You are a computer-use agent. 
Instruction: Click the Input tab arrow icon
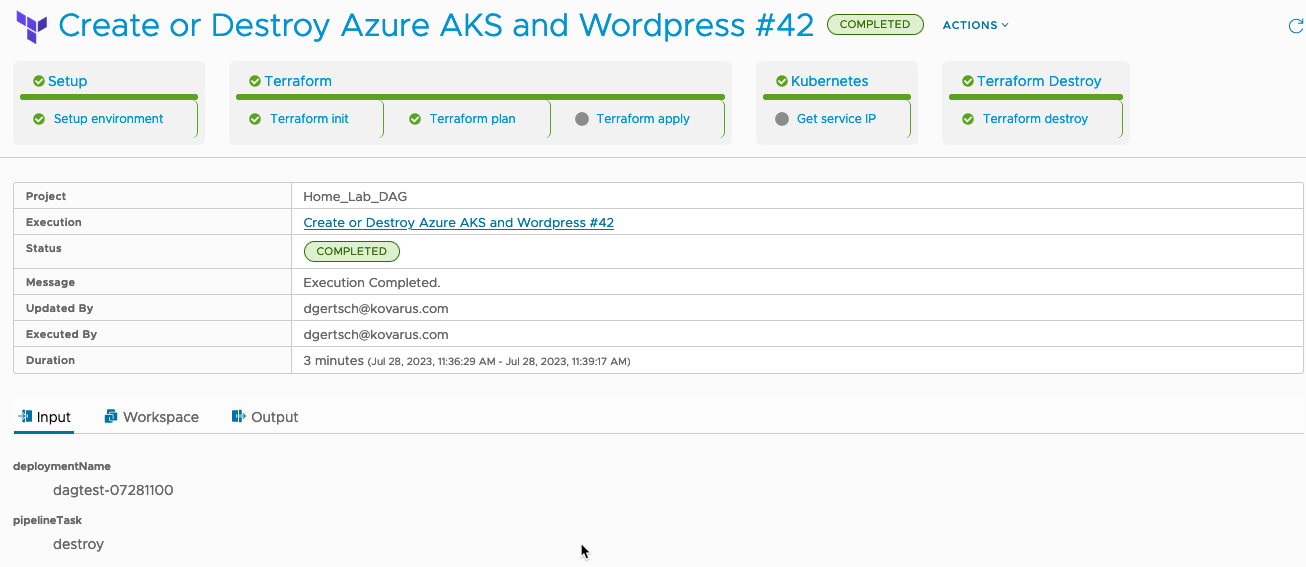coord(25,416)
